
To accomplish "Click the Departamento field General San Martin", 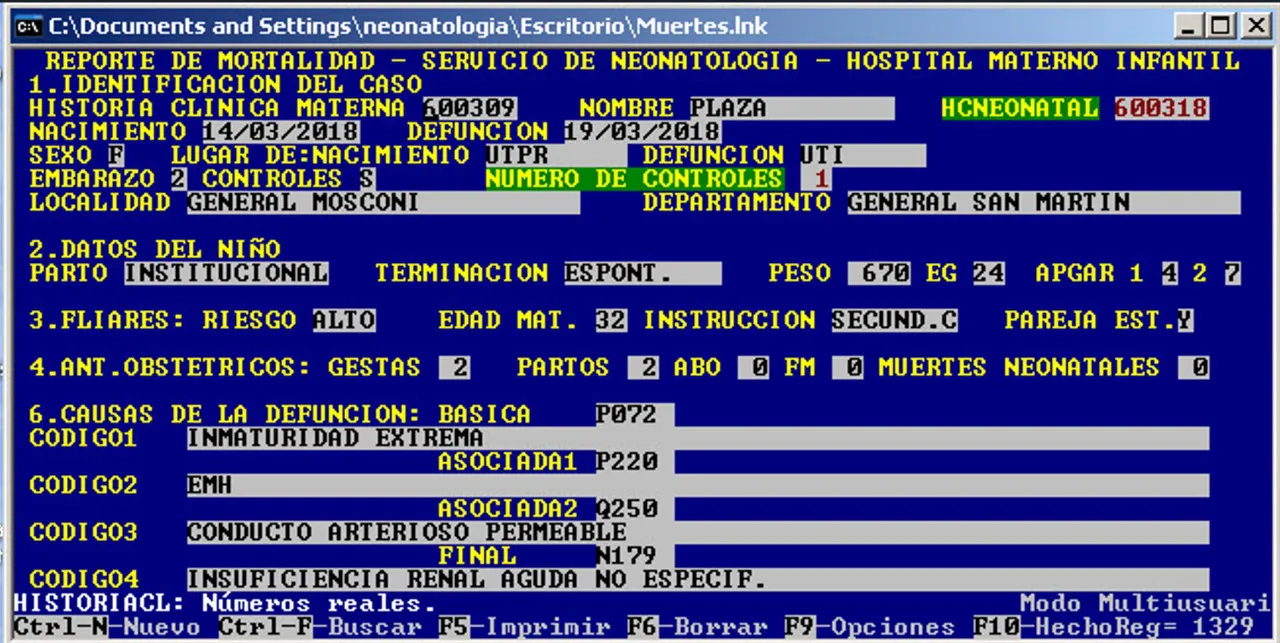I will pos(1043,203).
